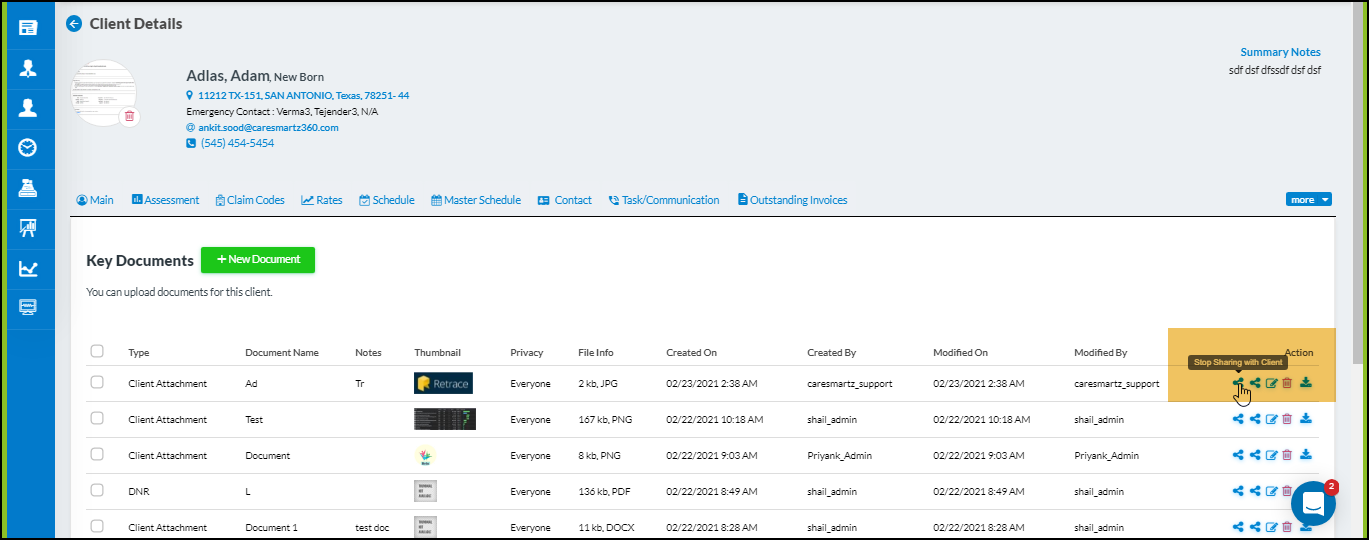Delete the client profile photo via trash icon
Image resolution: width=1369 pixels, height=540 pixels.
point(129,117)
